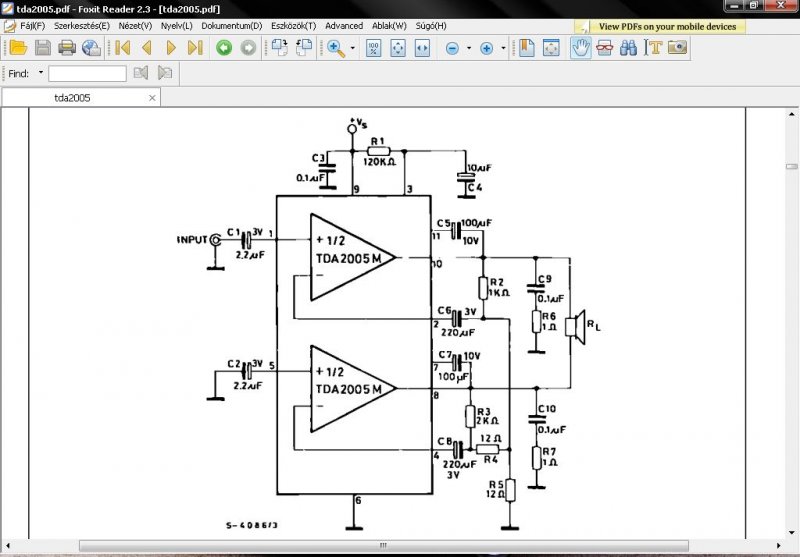
Task: Go to the first page
Action: pyautogui.click(x=122, y=48)
